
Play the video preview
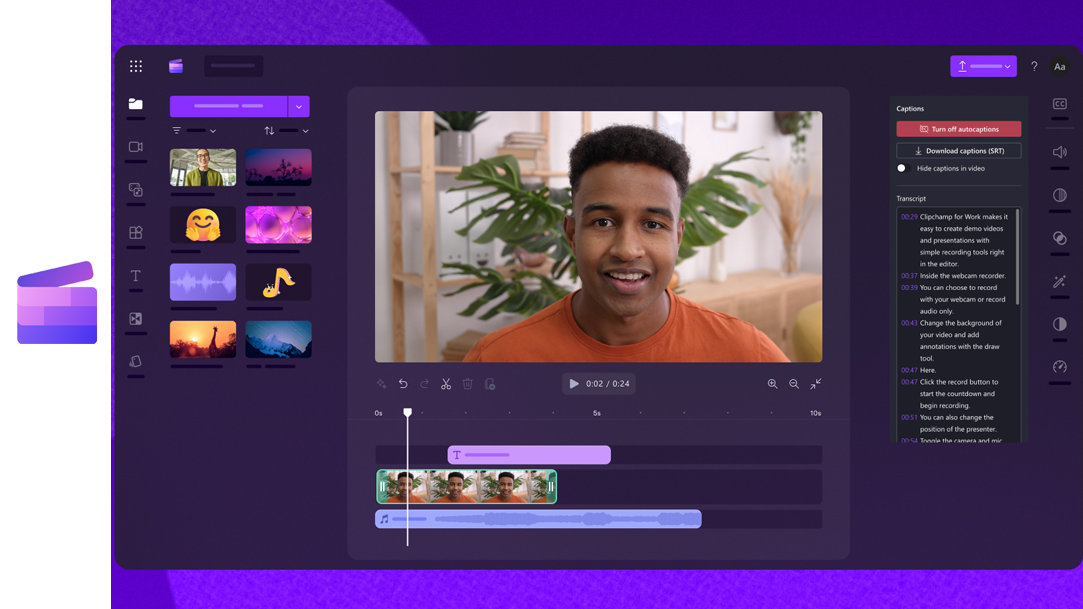point(574,383)
